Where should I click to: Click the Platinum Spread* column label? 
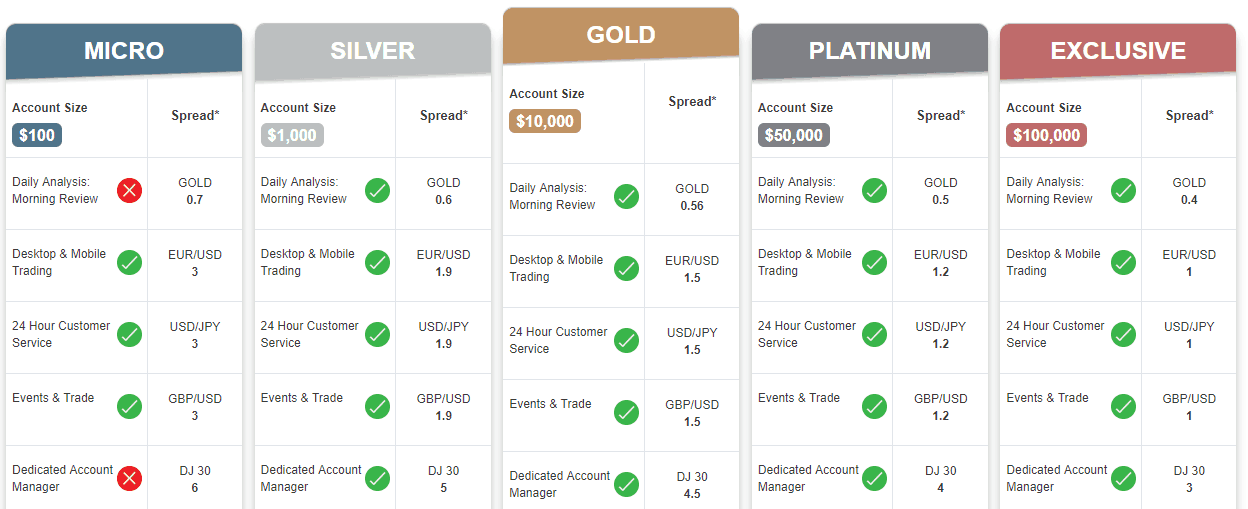point(941,116)
